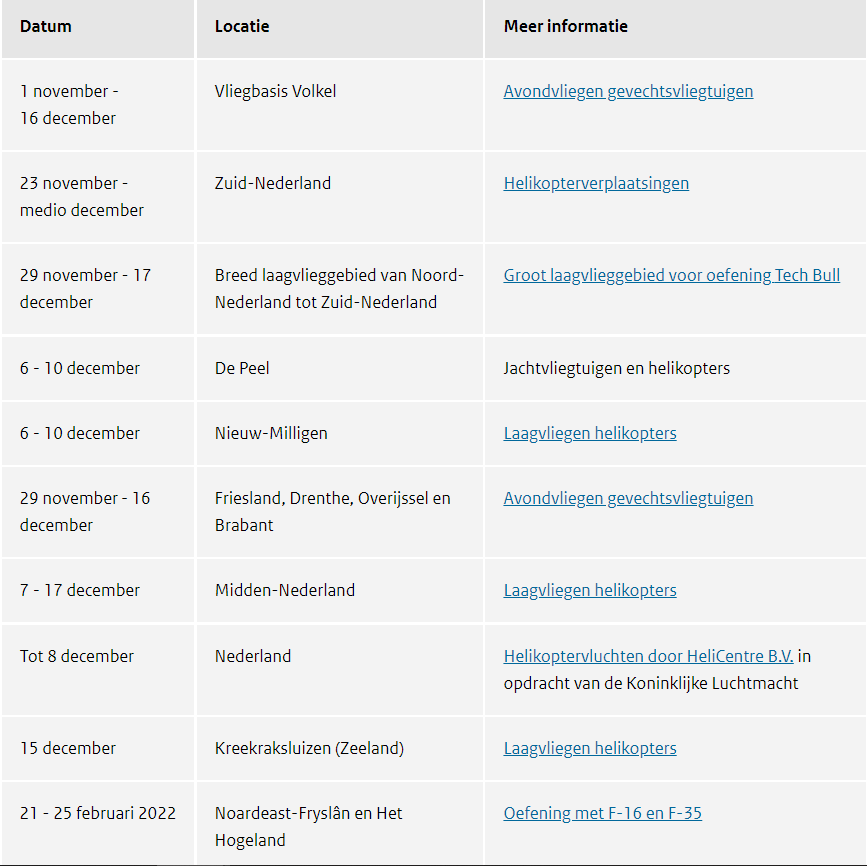
Task: Click the Jachtvliegtuigen en helikopters text
Action: (617, 369)
